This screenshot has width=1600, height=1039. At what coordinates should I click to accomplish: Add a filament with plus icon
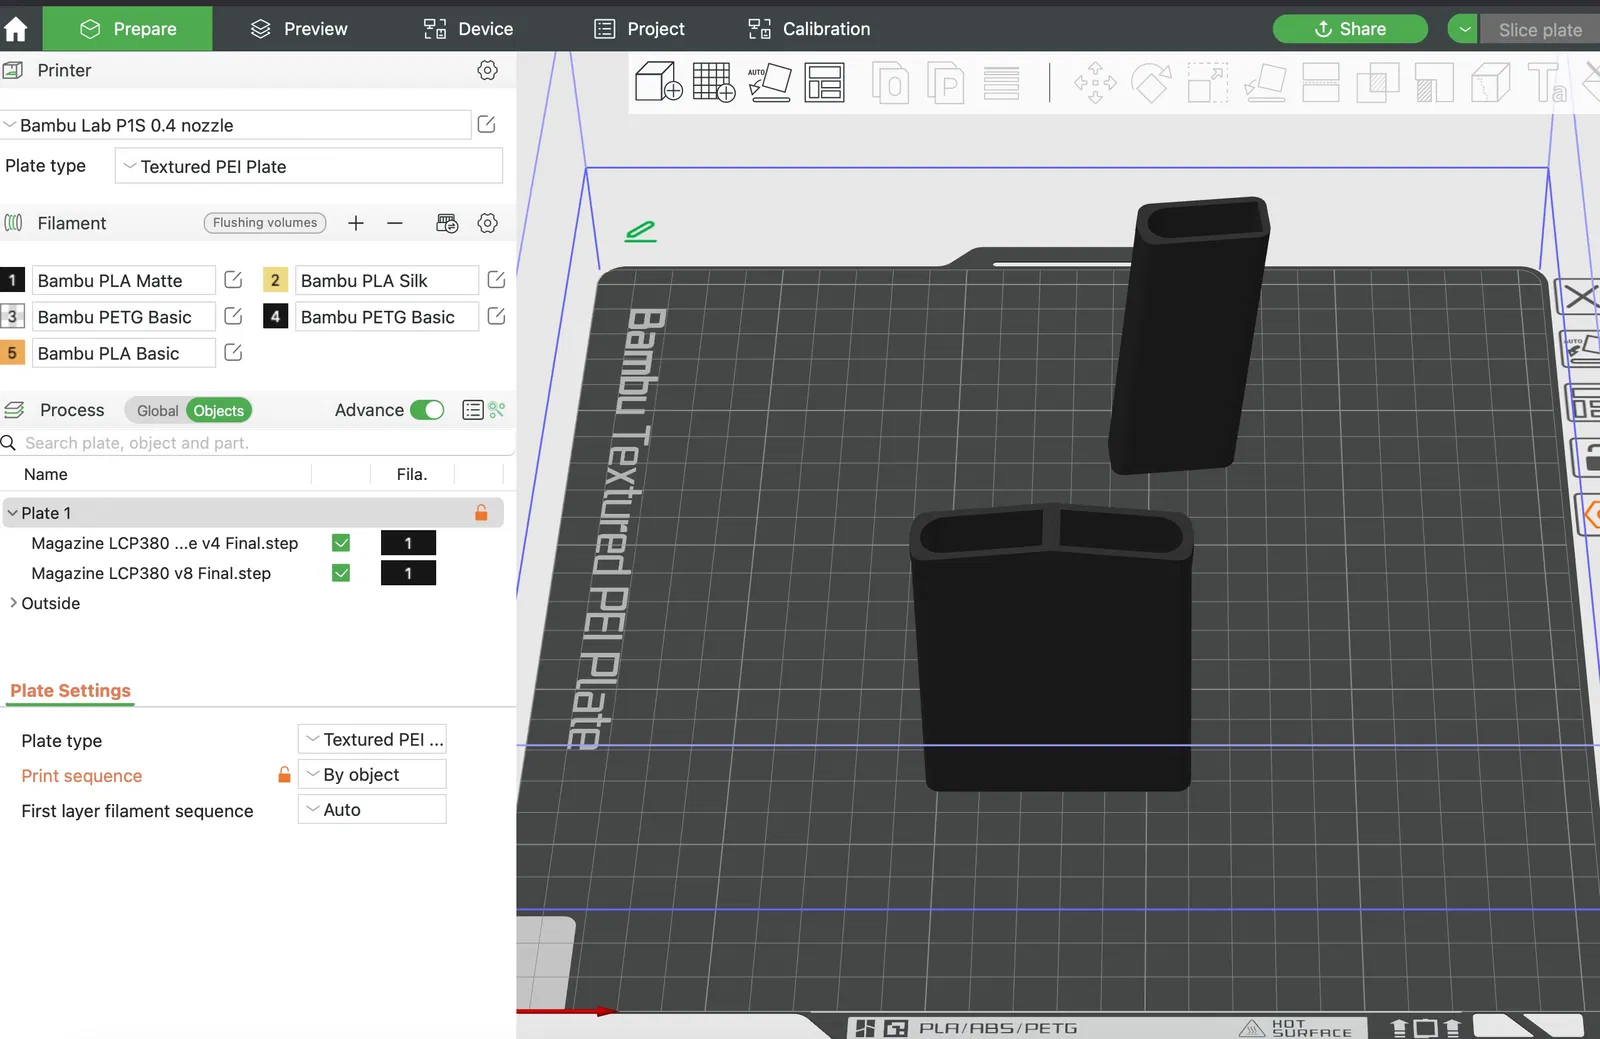356,223
